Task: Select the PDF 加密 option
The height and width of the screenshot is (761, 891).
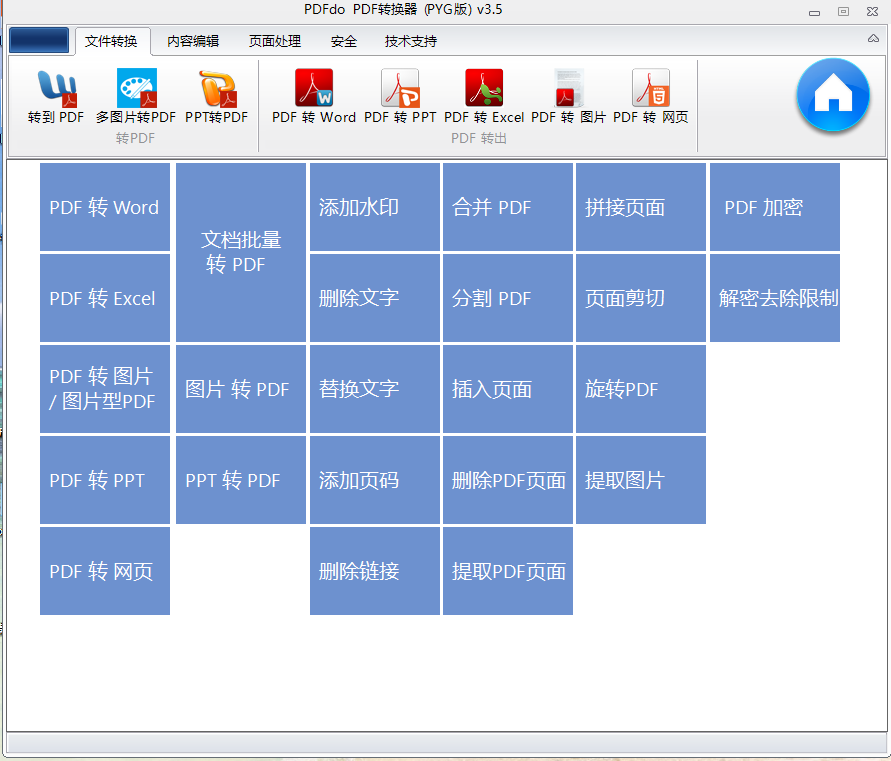Action: (x=774, y=207)
